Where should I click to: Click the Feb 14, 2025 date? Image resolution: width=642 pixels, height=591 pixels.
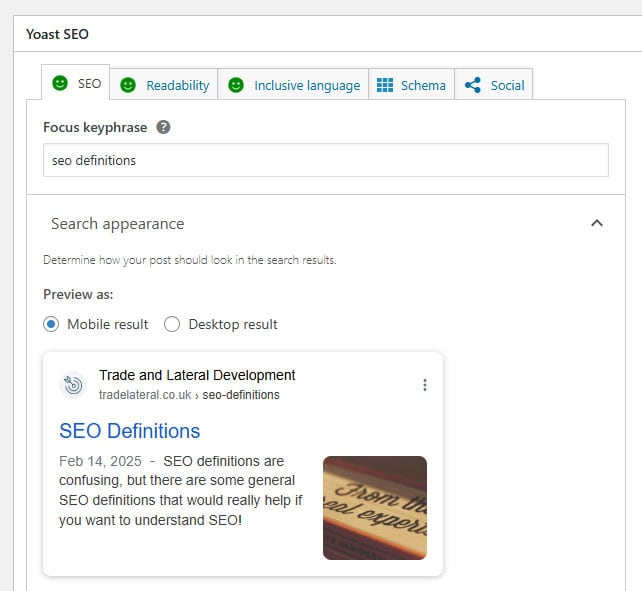(x=100, y=461)
